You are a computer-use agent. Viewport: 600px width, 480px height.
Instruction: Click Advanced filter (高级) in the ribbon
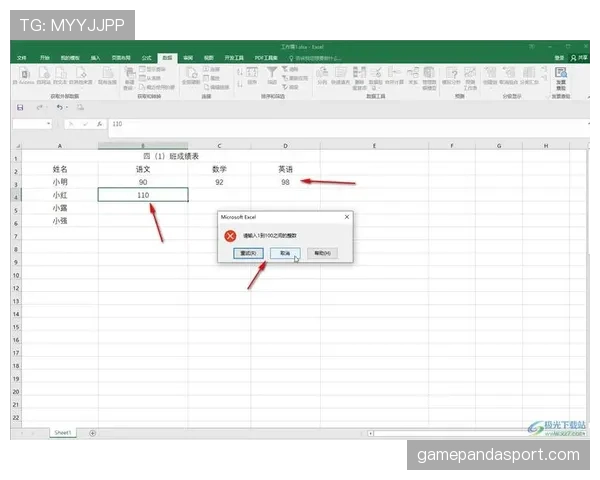290,87
